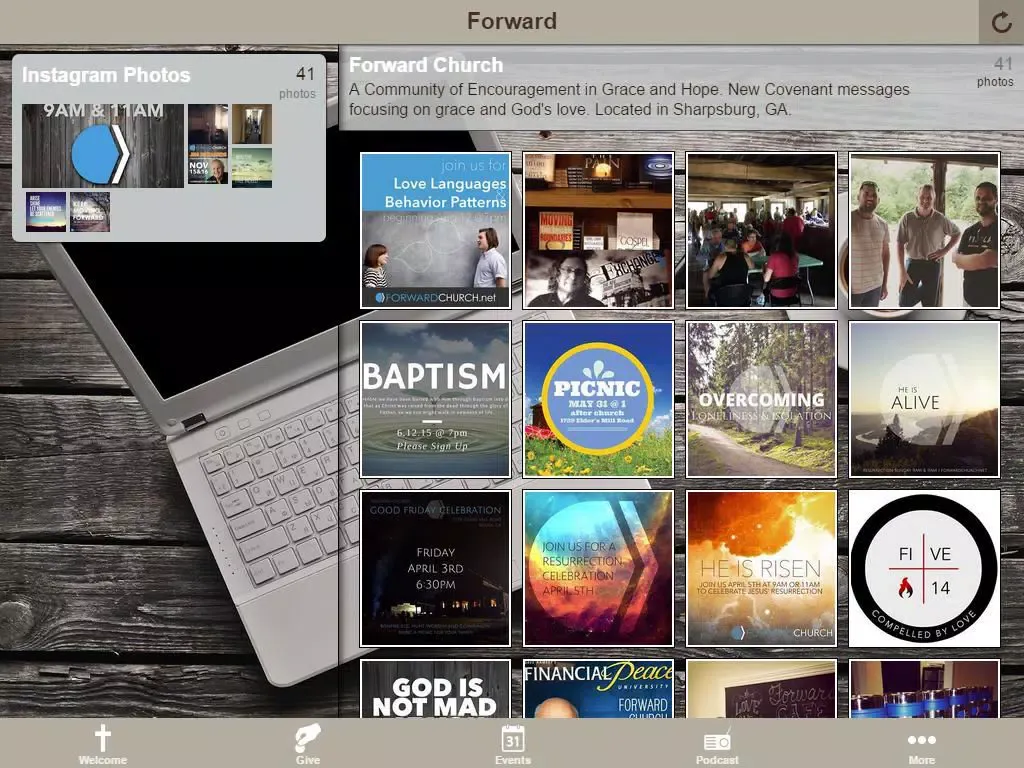The width and height of the screenshot is (1024, 768).
Task: Open the 9AM & 11AM album cover photo
Action: click(x=103, y=146)
